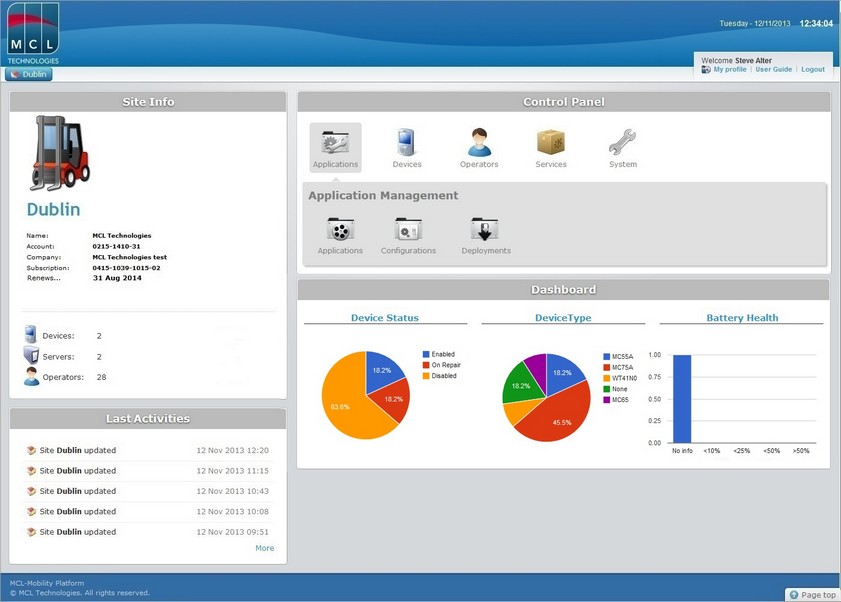The image size is (841, 602).
Task: Click the MC55A legend swatch
Action: [607, 356]
